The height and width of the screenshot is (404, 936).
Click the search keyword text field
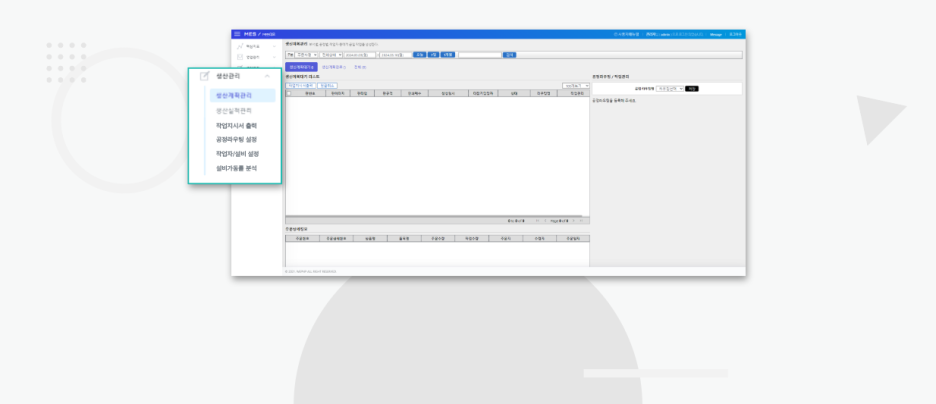click(480, 55)
